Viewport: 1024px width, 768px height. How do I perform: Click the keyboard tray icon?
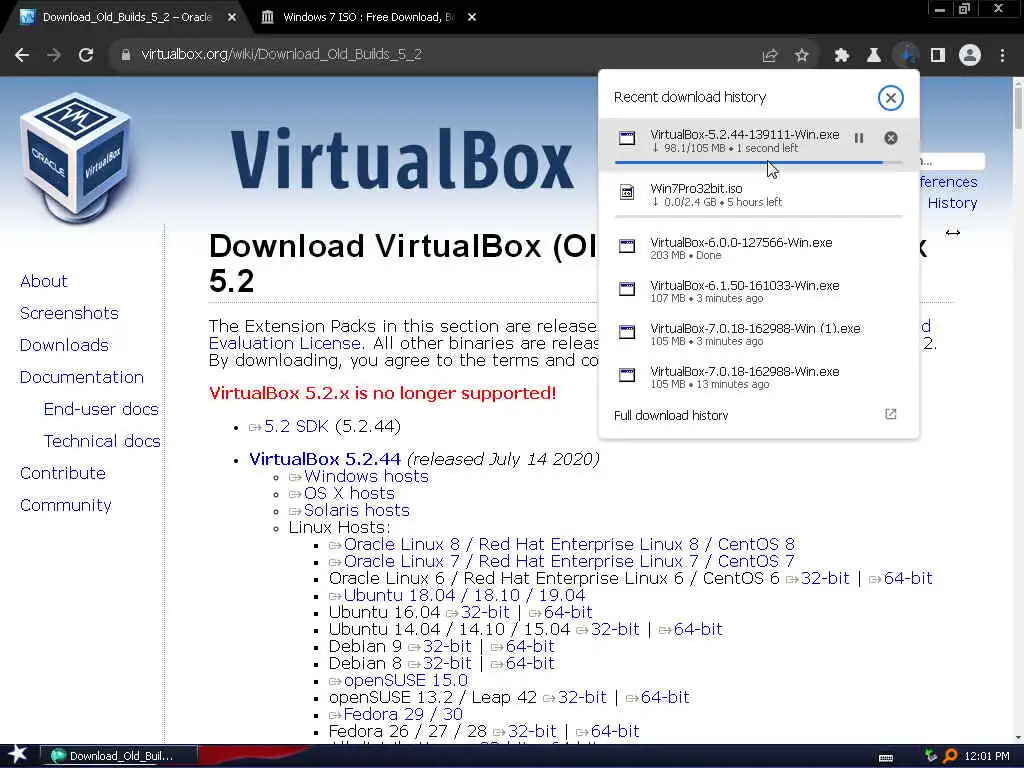pos(886,758)
